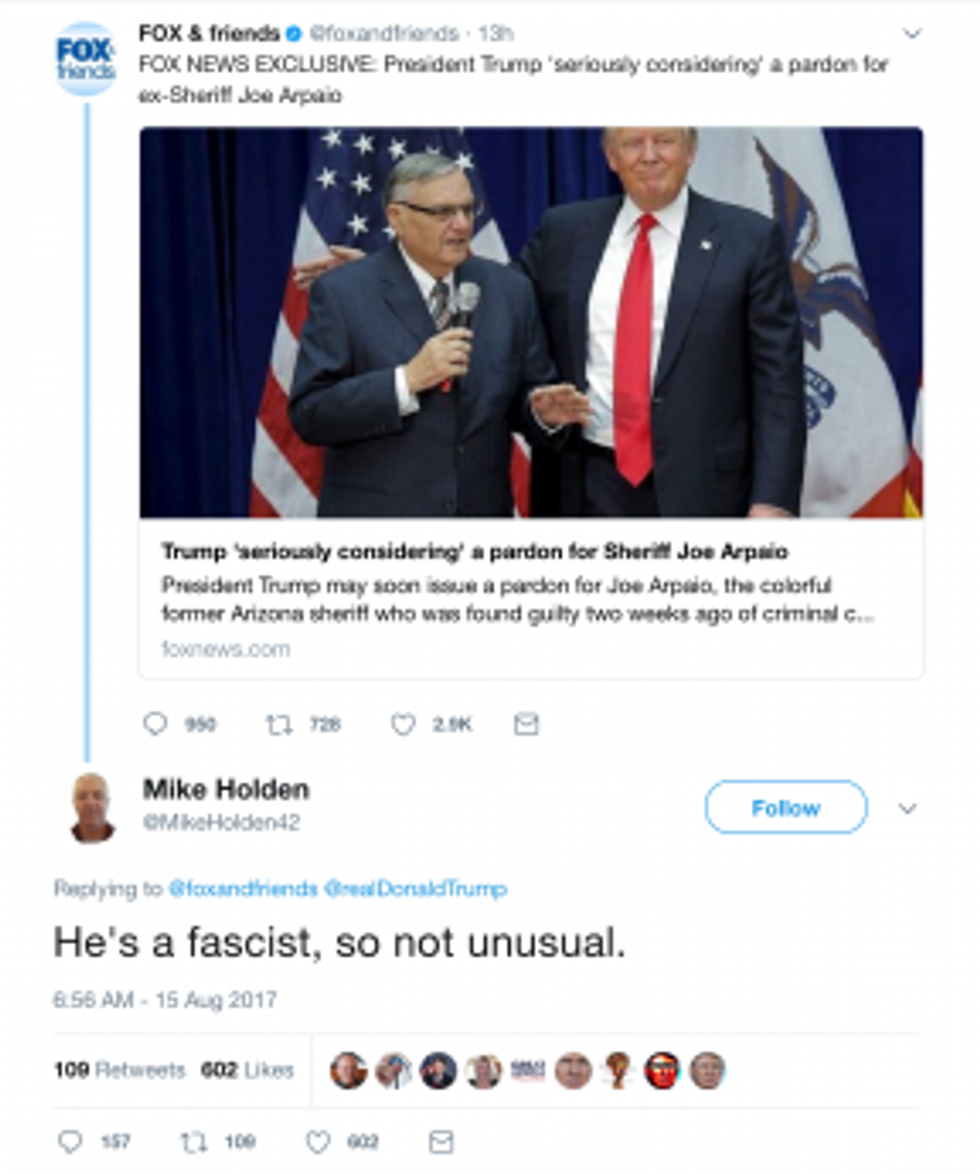The image size is (980, 1174).
Task: Send Fox tweet via direct message icon
Action: [526, 724]
